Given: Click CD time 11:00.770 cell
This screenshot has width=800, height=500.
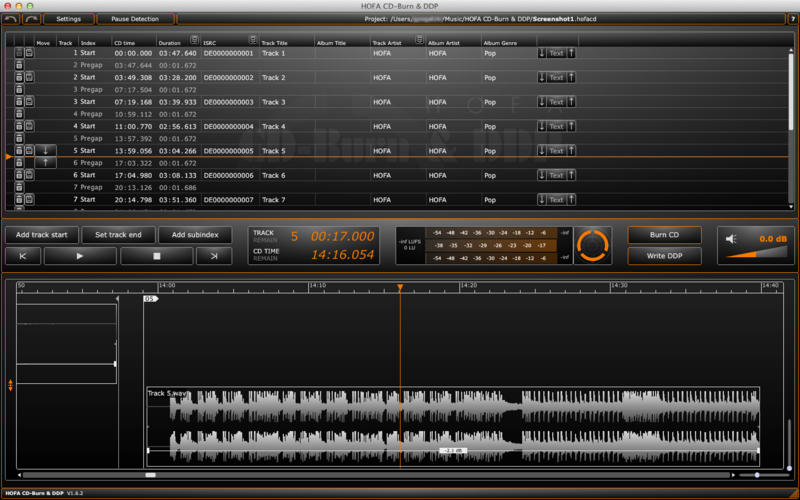Looking at the screenshot, I should pyautogui.click(x=133, y=127).
